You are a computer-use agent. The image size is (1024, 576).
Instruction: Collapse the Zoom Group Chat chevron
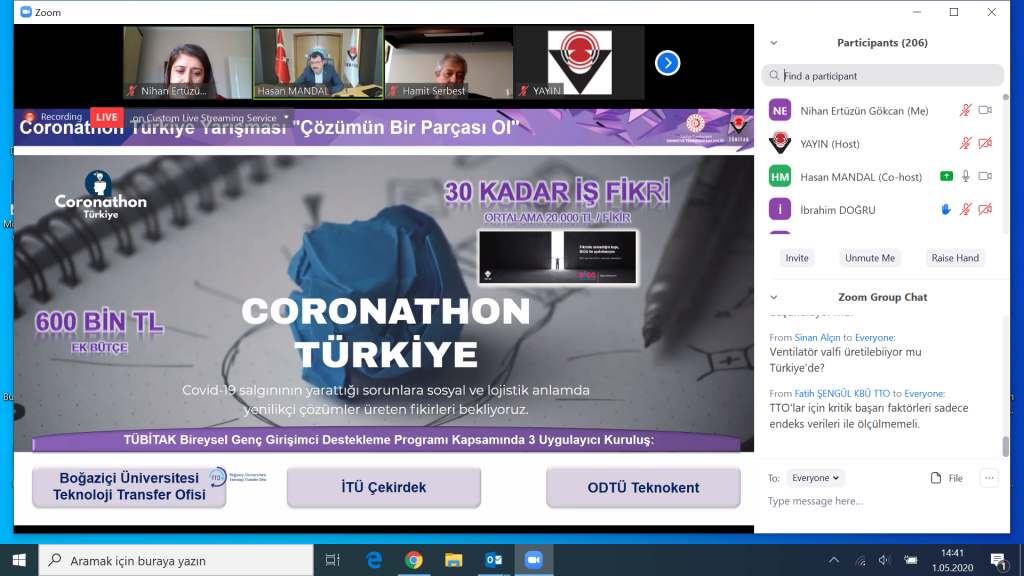pos(773,297)
